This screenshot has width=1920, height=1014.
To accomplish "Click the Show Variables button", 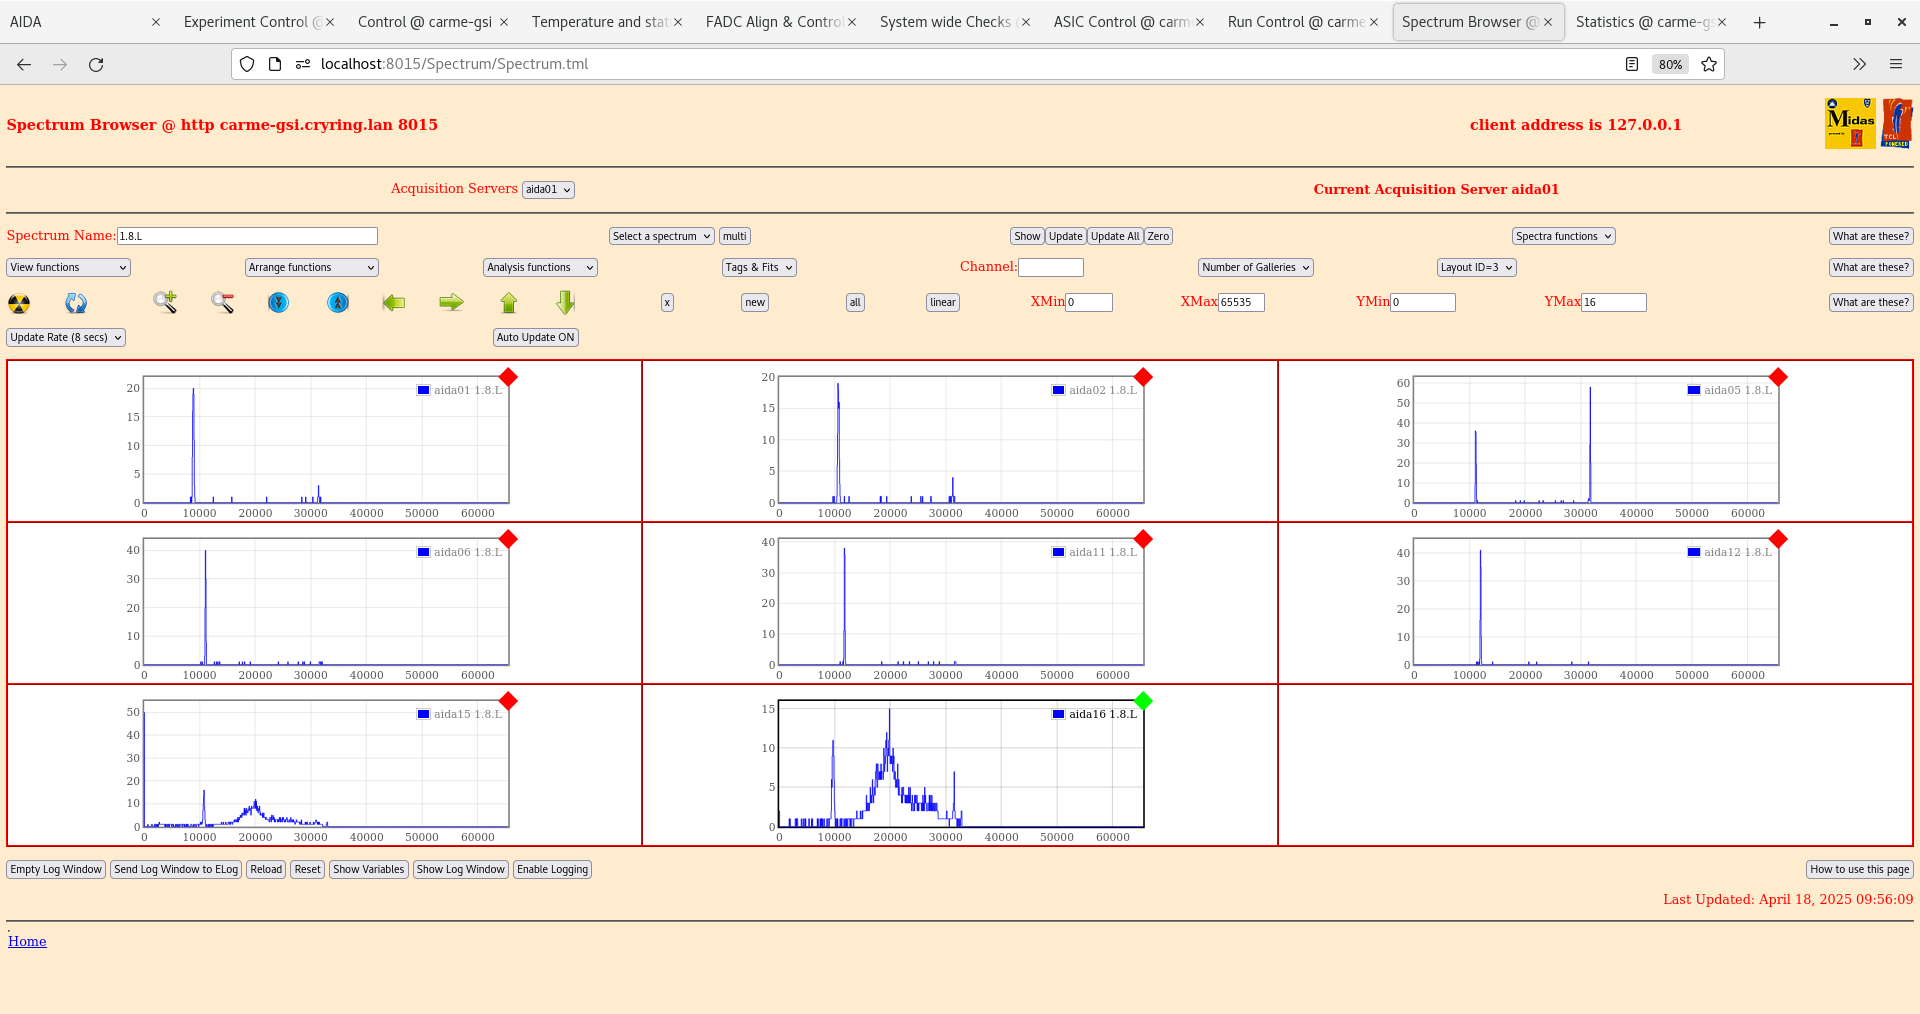I will (369, 869).
